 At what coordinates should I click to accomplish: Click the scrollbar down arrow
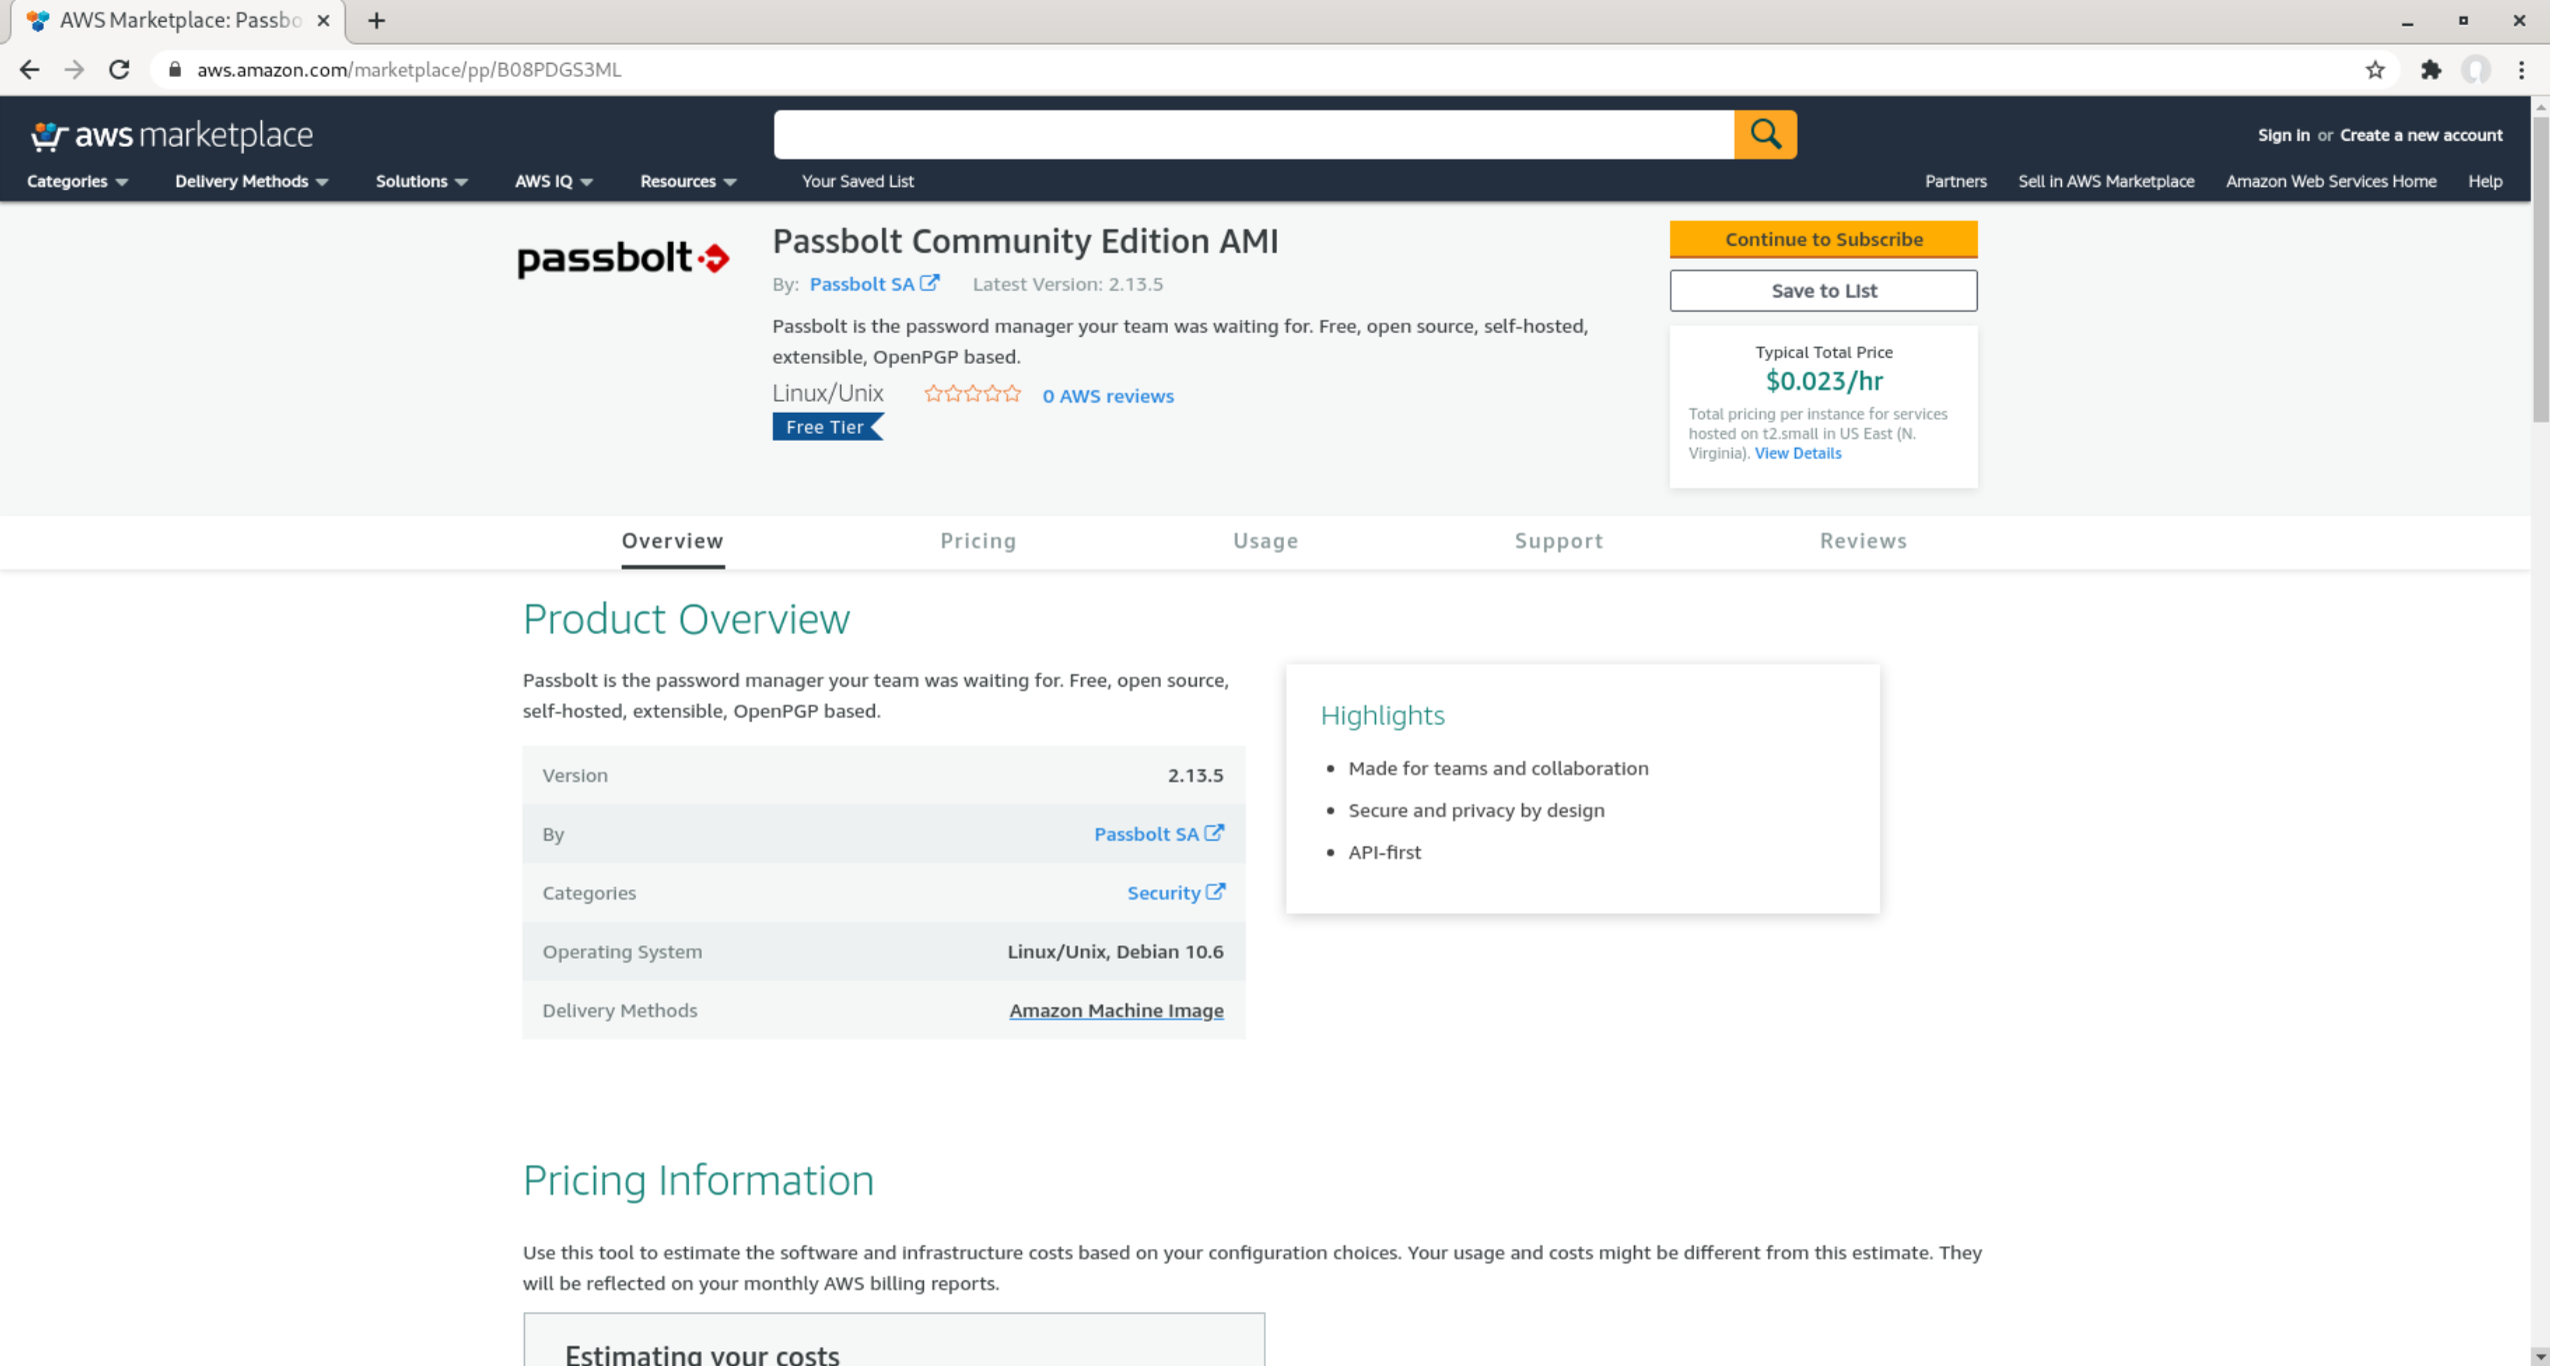click(2540, 1356)
